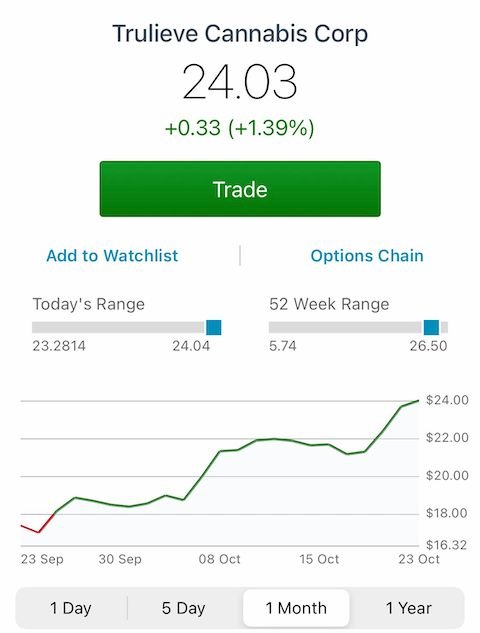Click the chart line peak near 23 Oct
Viewport: 480px width, 633px height.
tap(417, 400)
